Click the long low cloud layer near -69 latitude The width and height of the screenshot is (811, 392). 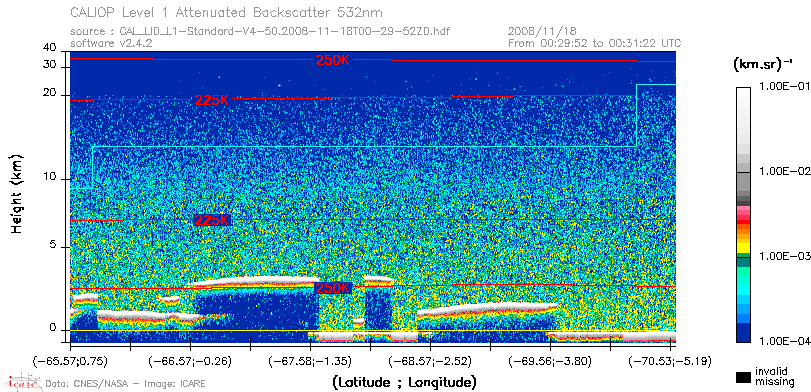489,310
